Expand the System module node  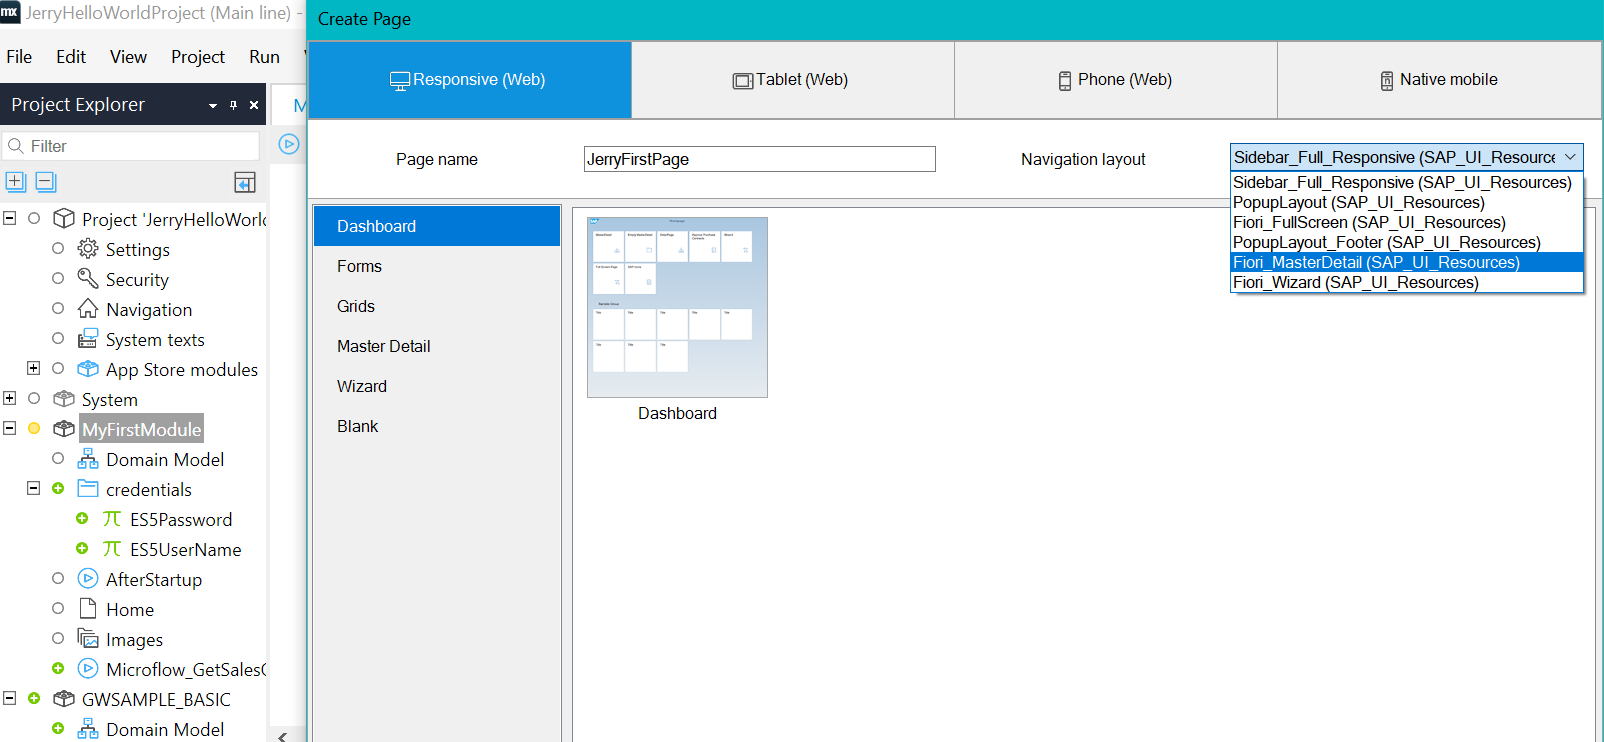pos(9,398)
